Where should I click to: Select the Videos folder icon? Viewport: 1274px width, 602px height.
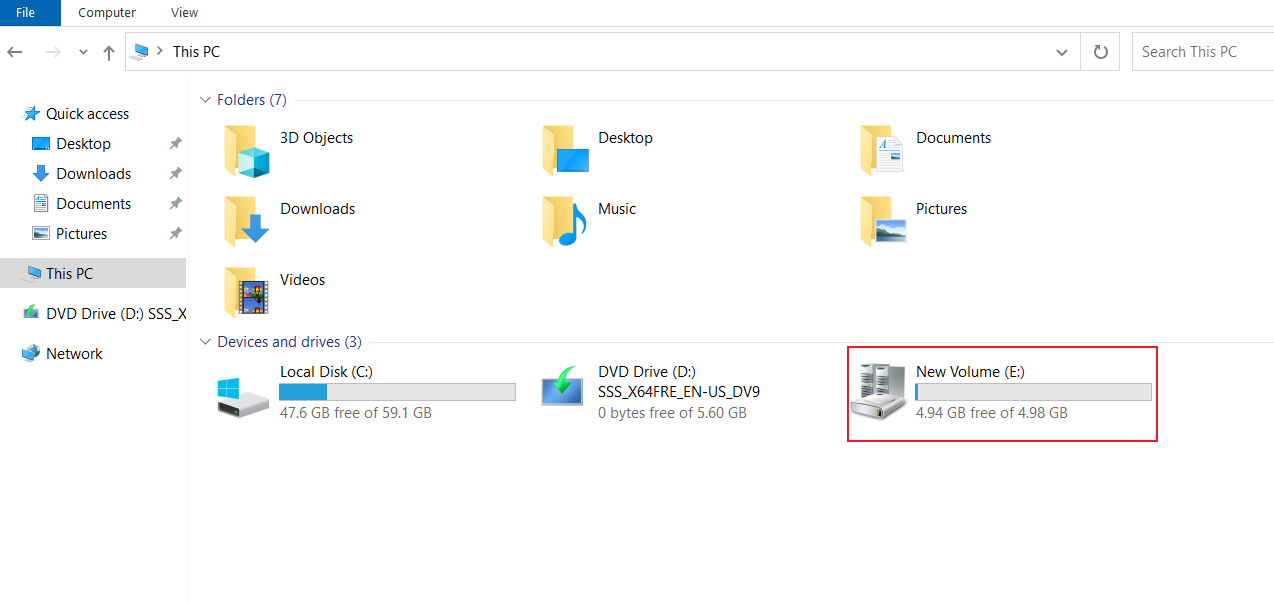(247, 292)
